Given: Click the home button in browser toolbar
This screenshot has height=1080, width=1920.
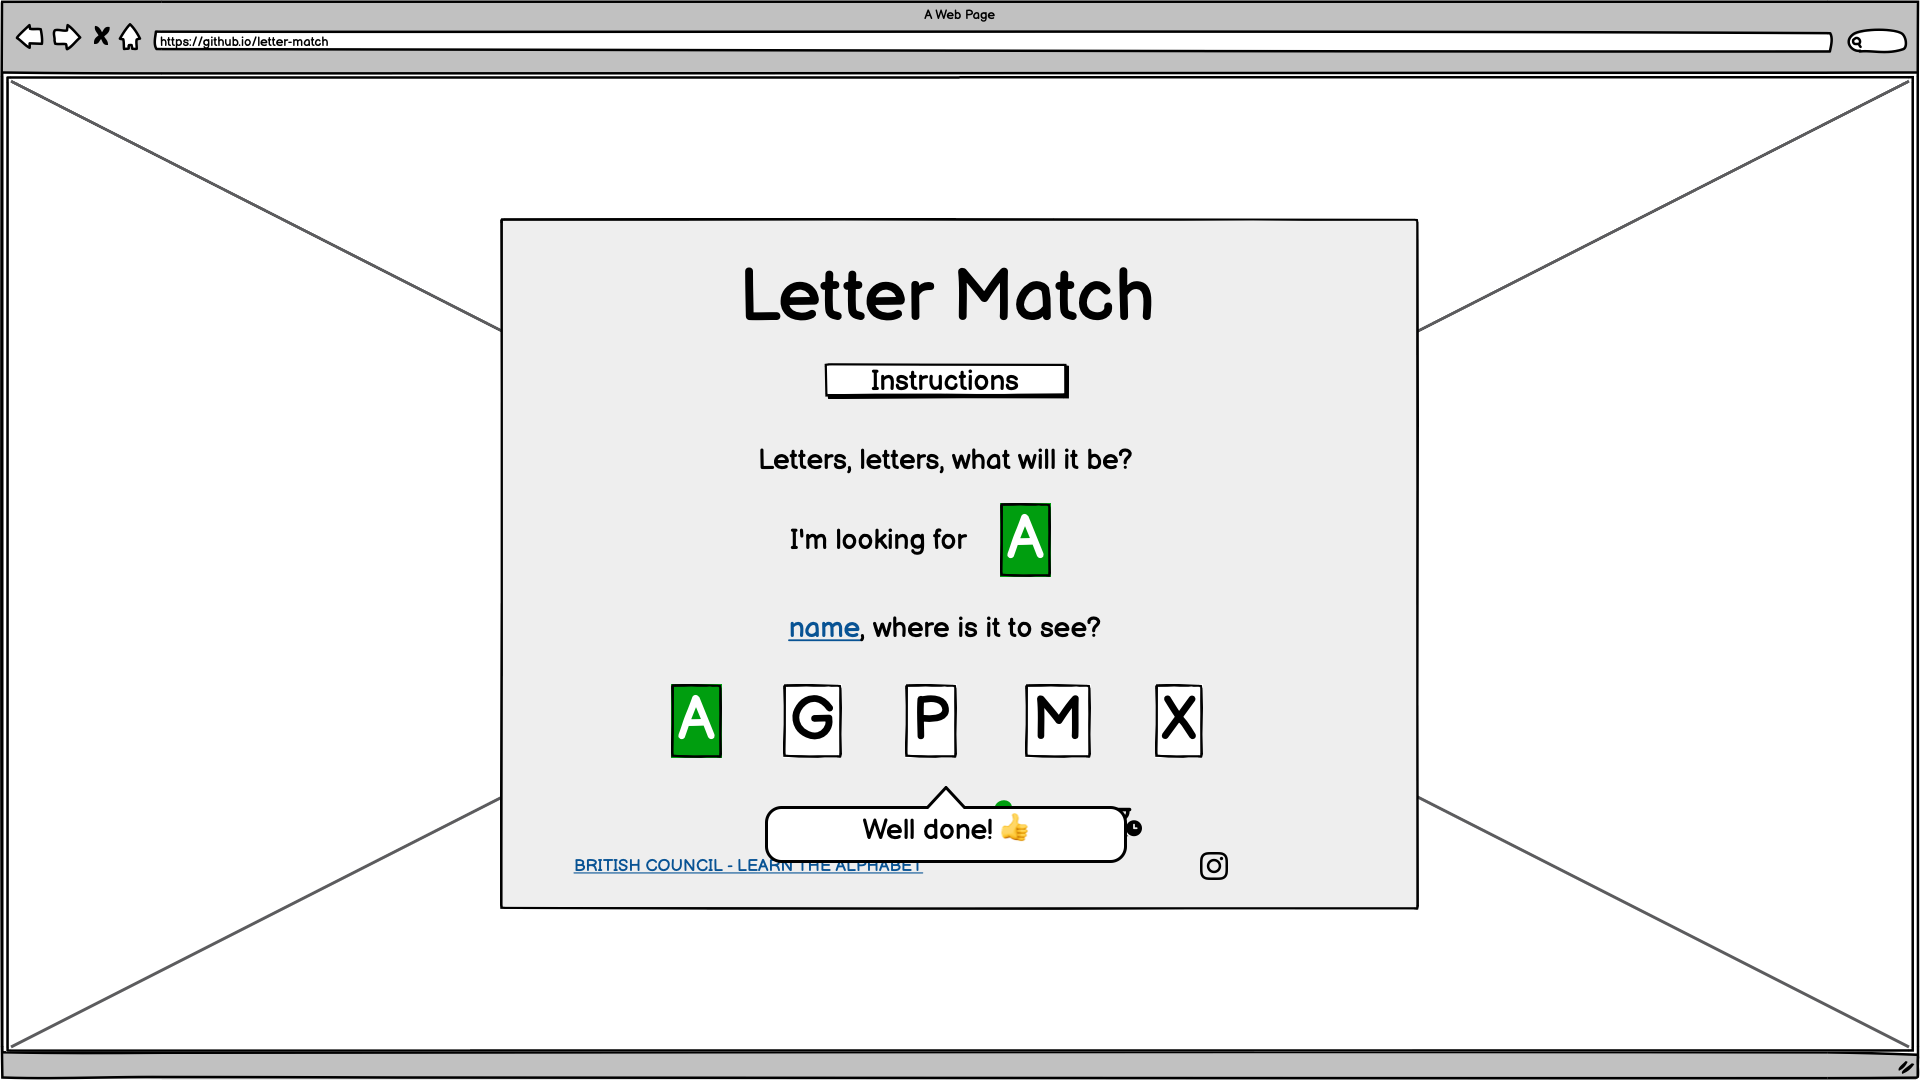Looking at the screenshot, I should click(129, 37).
